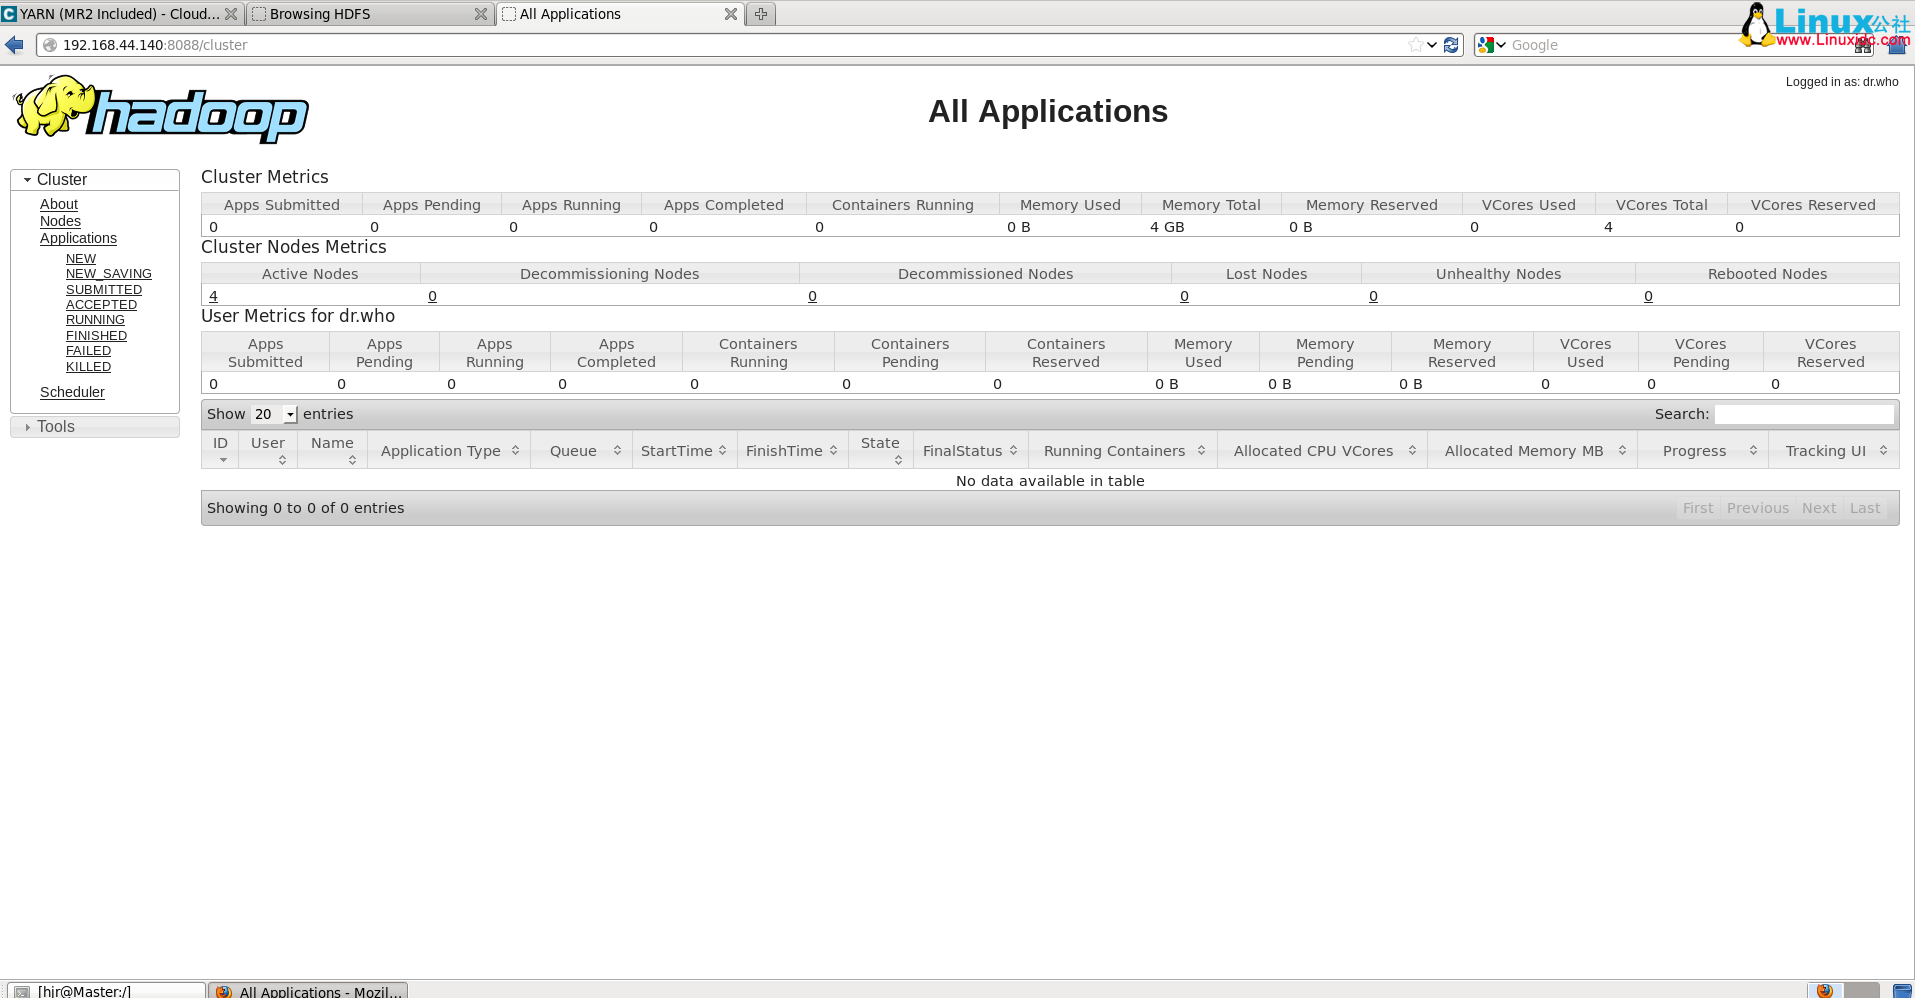Click the reload page icon
Screen dimensions: 1915x998
coord(1451,45)
